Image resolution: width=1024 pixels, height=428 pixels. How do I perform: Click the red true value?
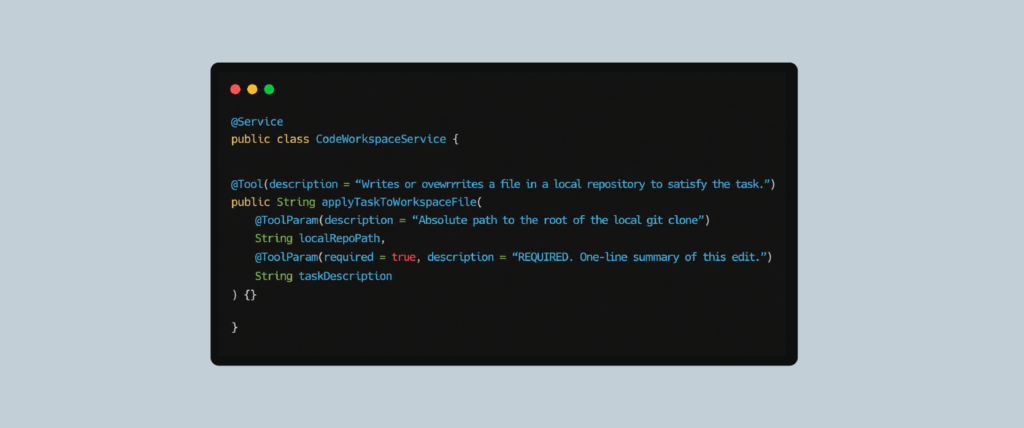pyautogui.click(x=404, y=257)
